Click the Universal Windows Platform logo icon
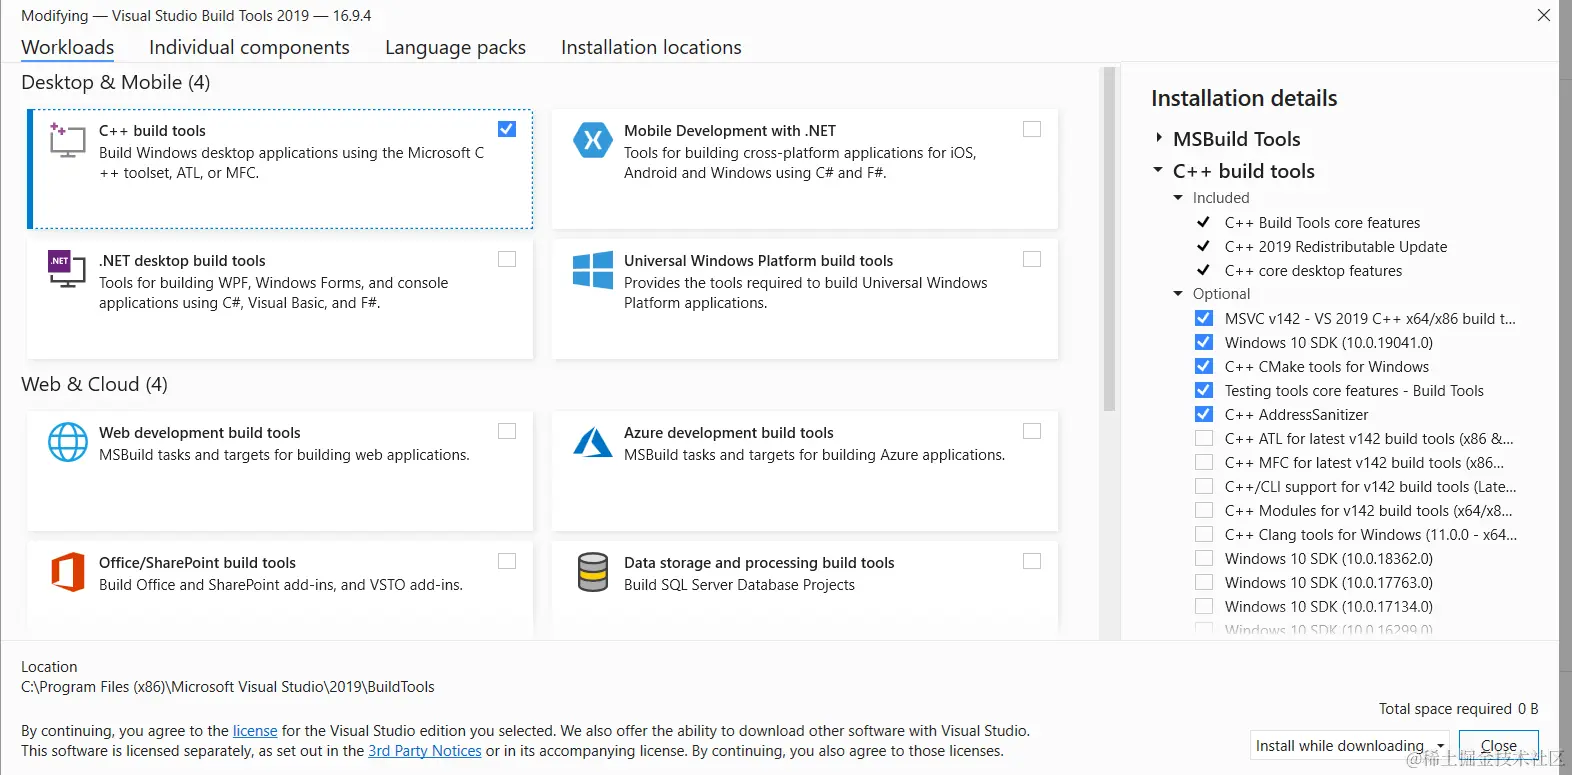 coord(592,270)
